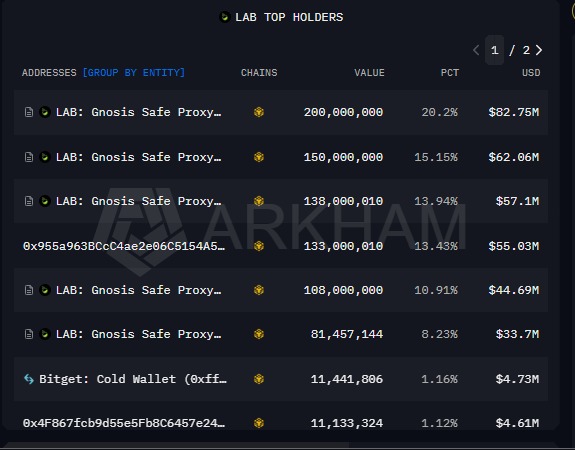Open the LAB Gnosis Safe Proxy holding 108,000,000
575x450 pixels.
(138, 290)
